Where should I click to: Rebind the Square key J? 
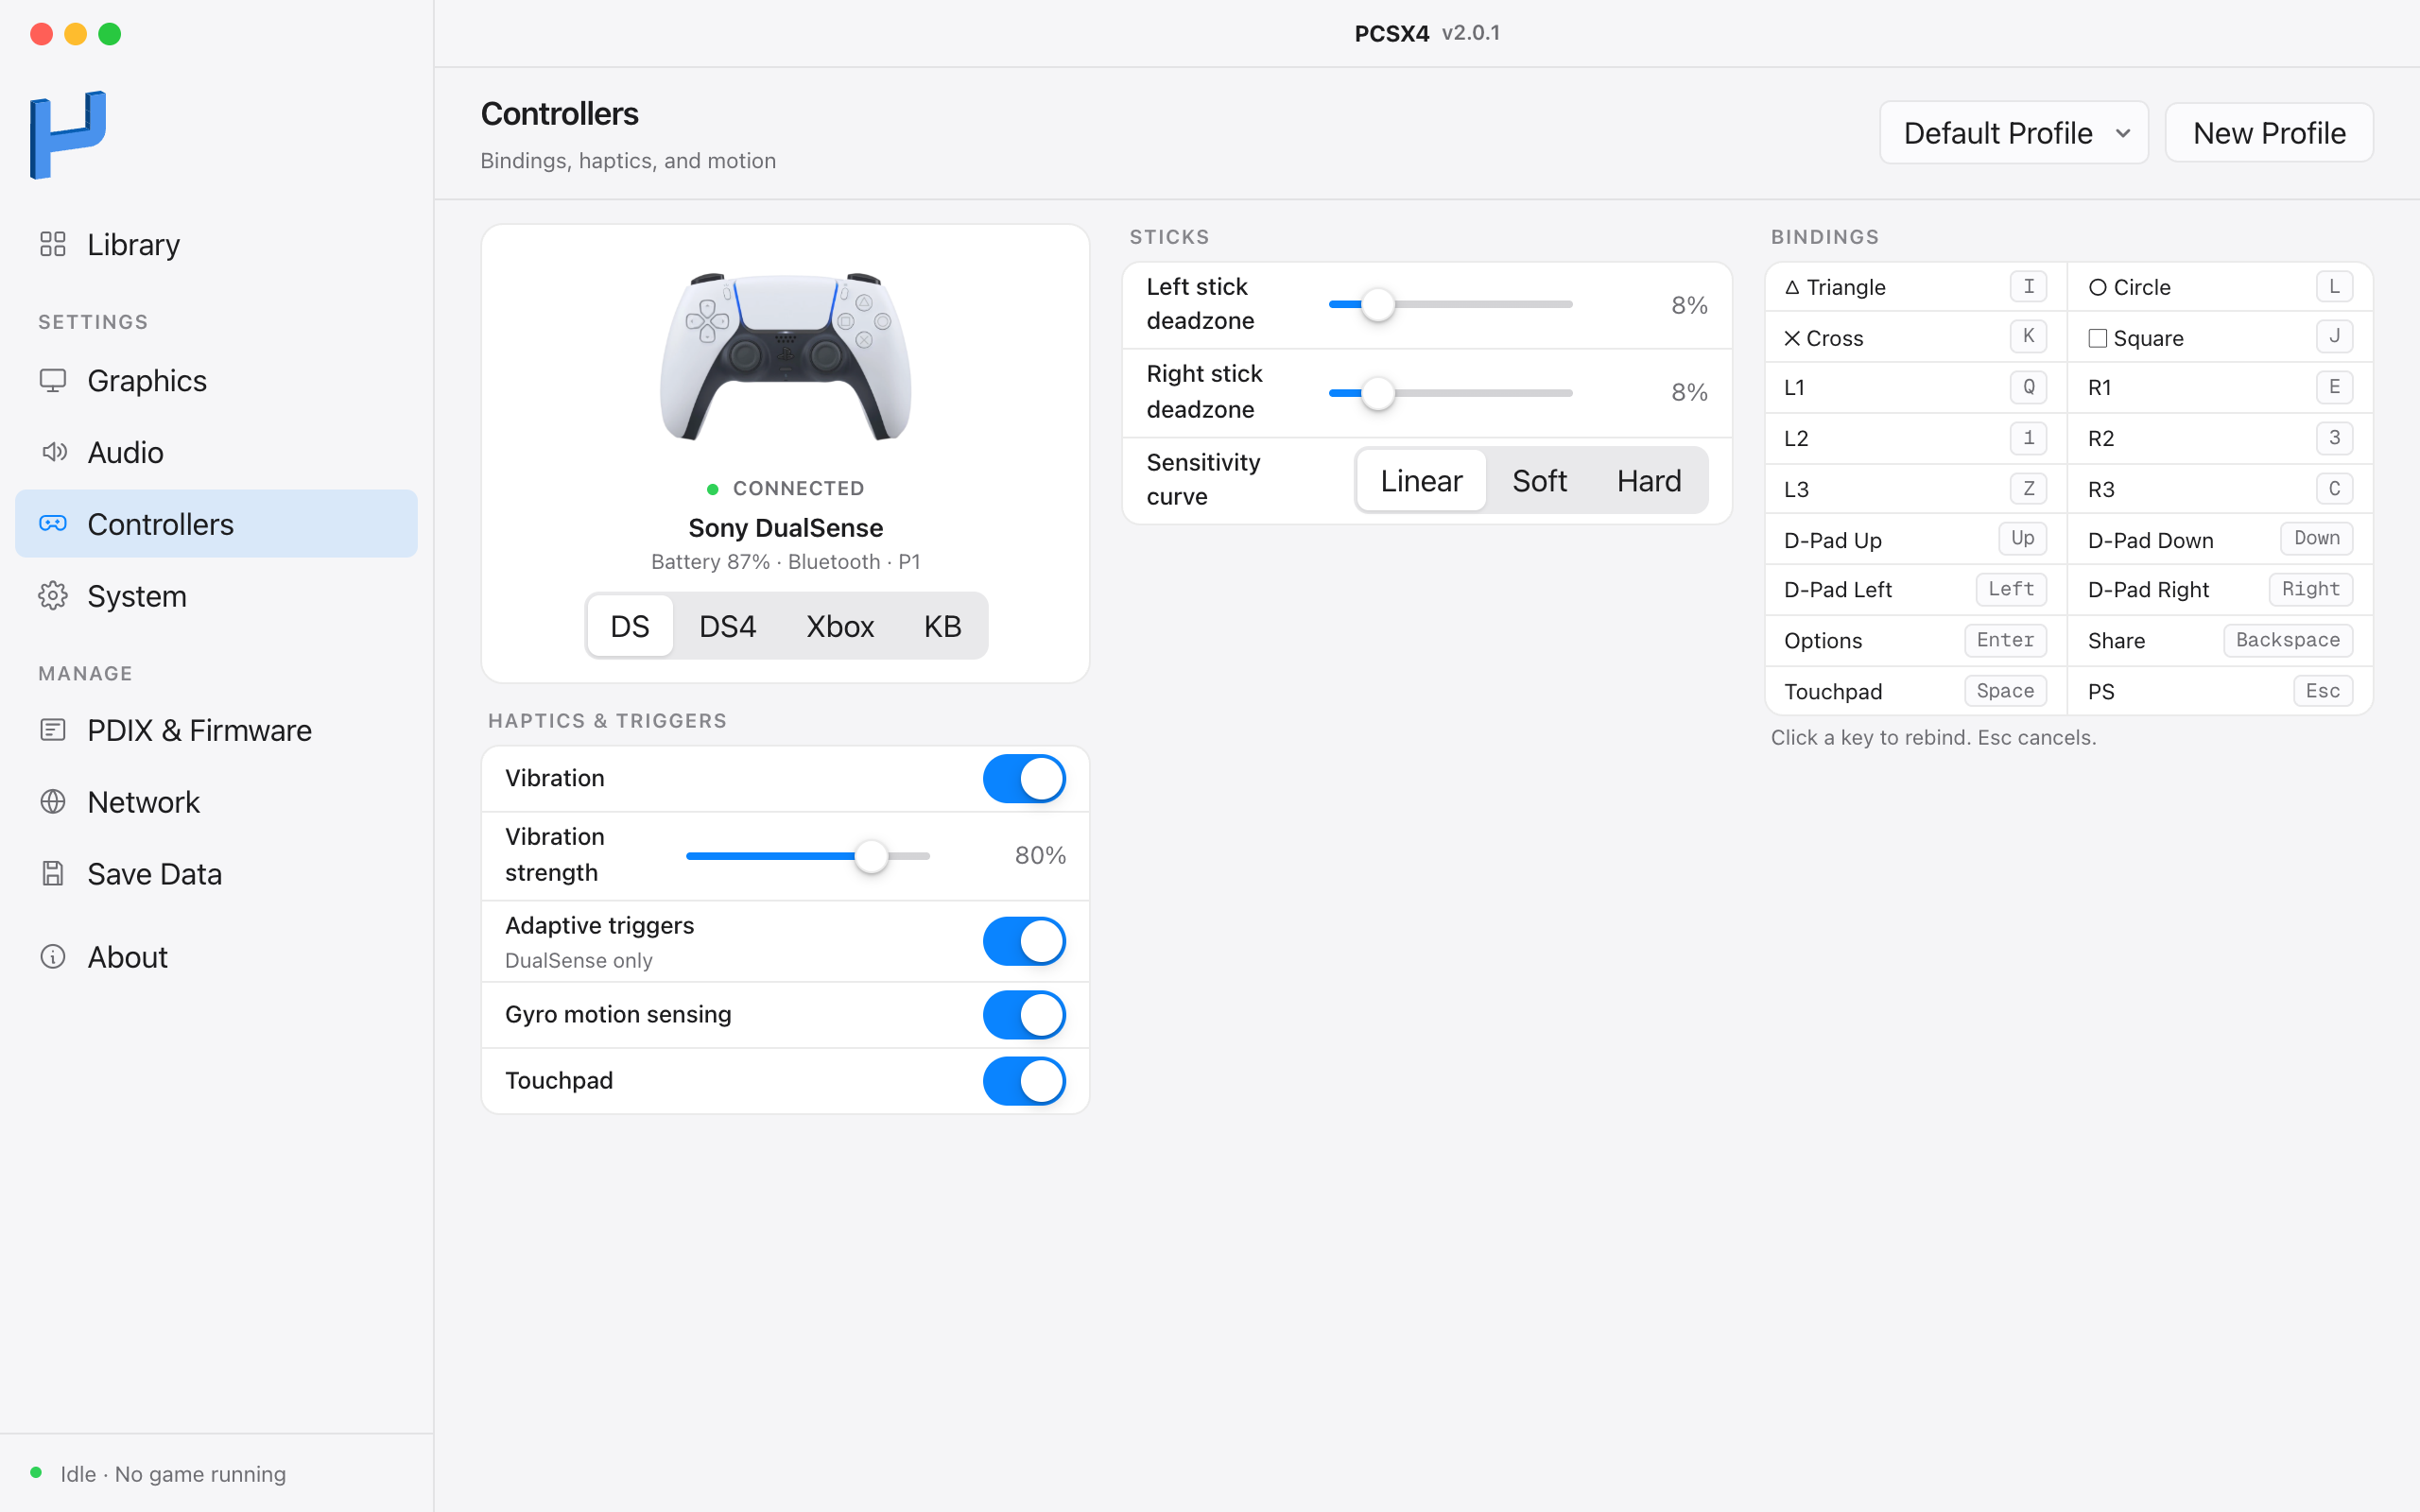[x=2334, y=336]
